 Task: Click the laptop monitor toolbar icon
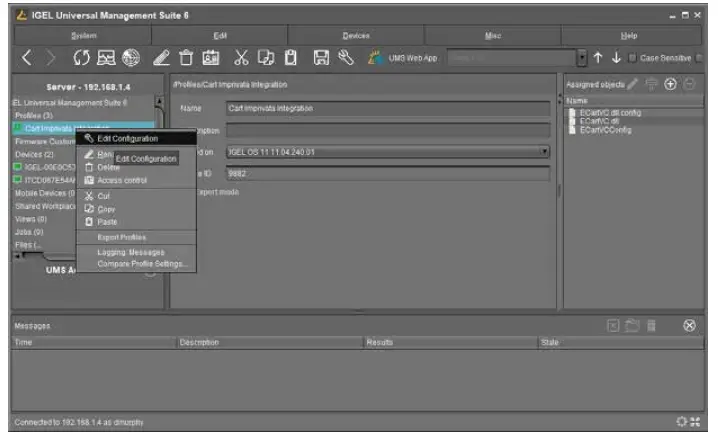[106, 58]
